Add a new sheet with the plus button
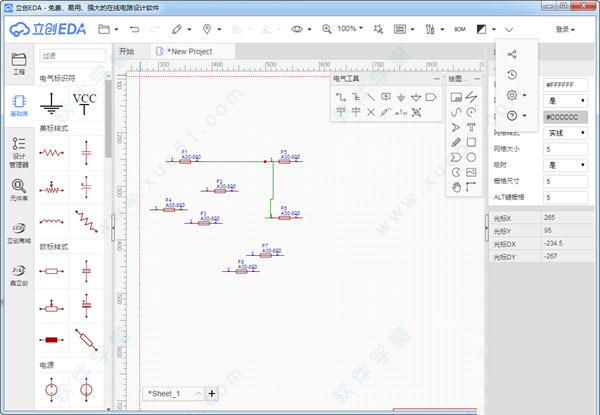600x415 pixels. [211, 394]
